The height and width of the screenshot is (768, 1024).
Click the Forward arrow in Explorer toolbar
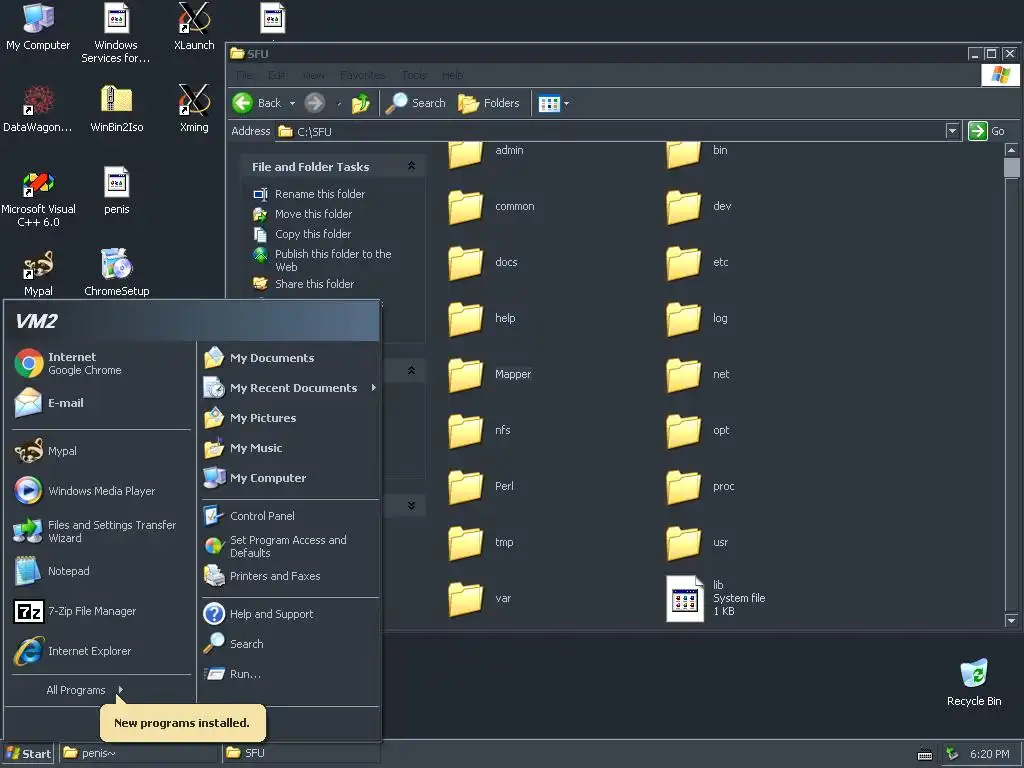[x=315, y=103]
